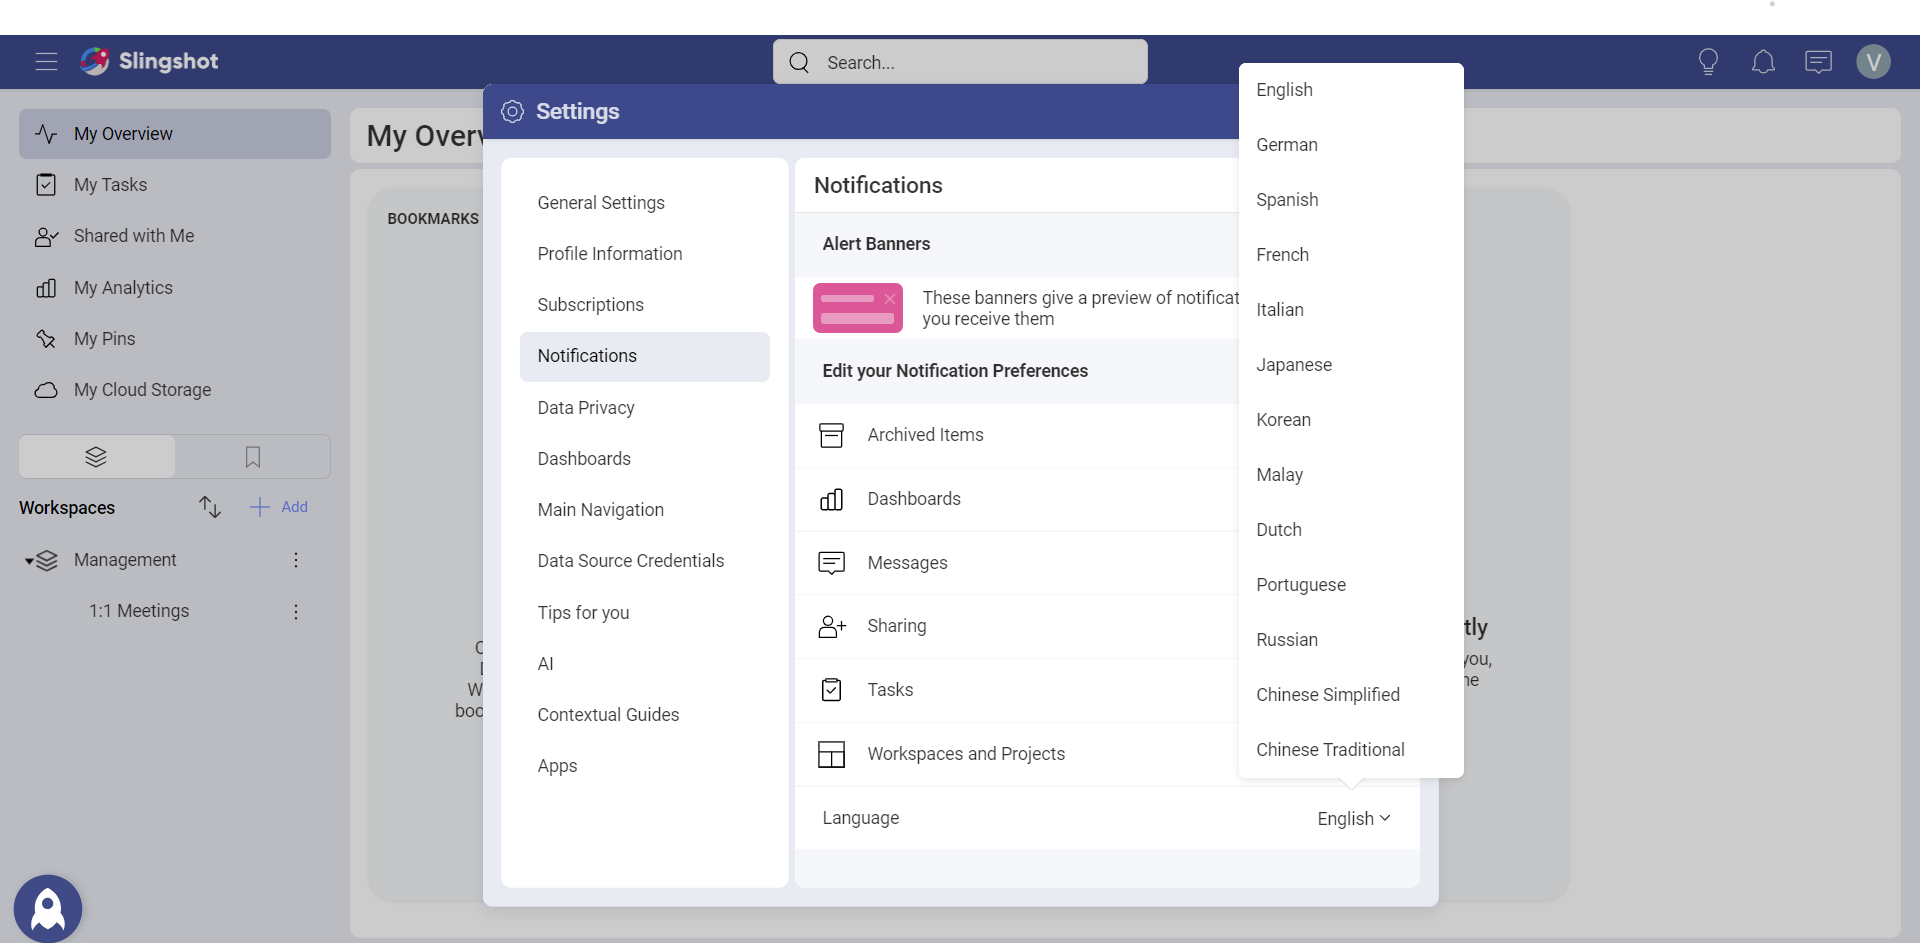Click the Search input field
This screenshot has height=943, width=1920.
pyautogui.click(x=960, y=62)
